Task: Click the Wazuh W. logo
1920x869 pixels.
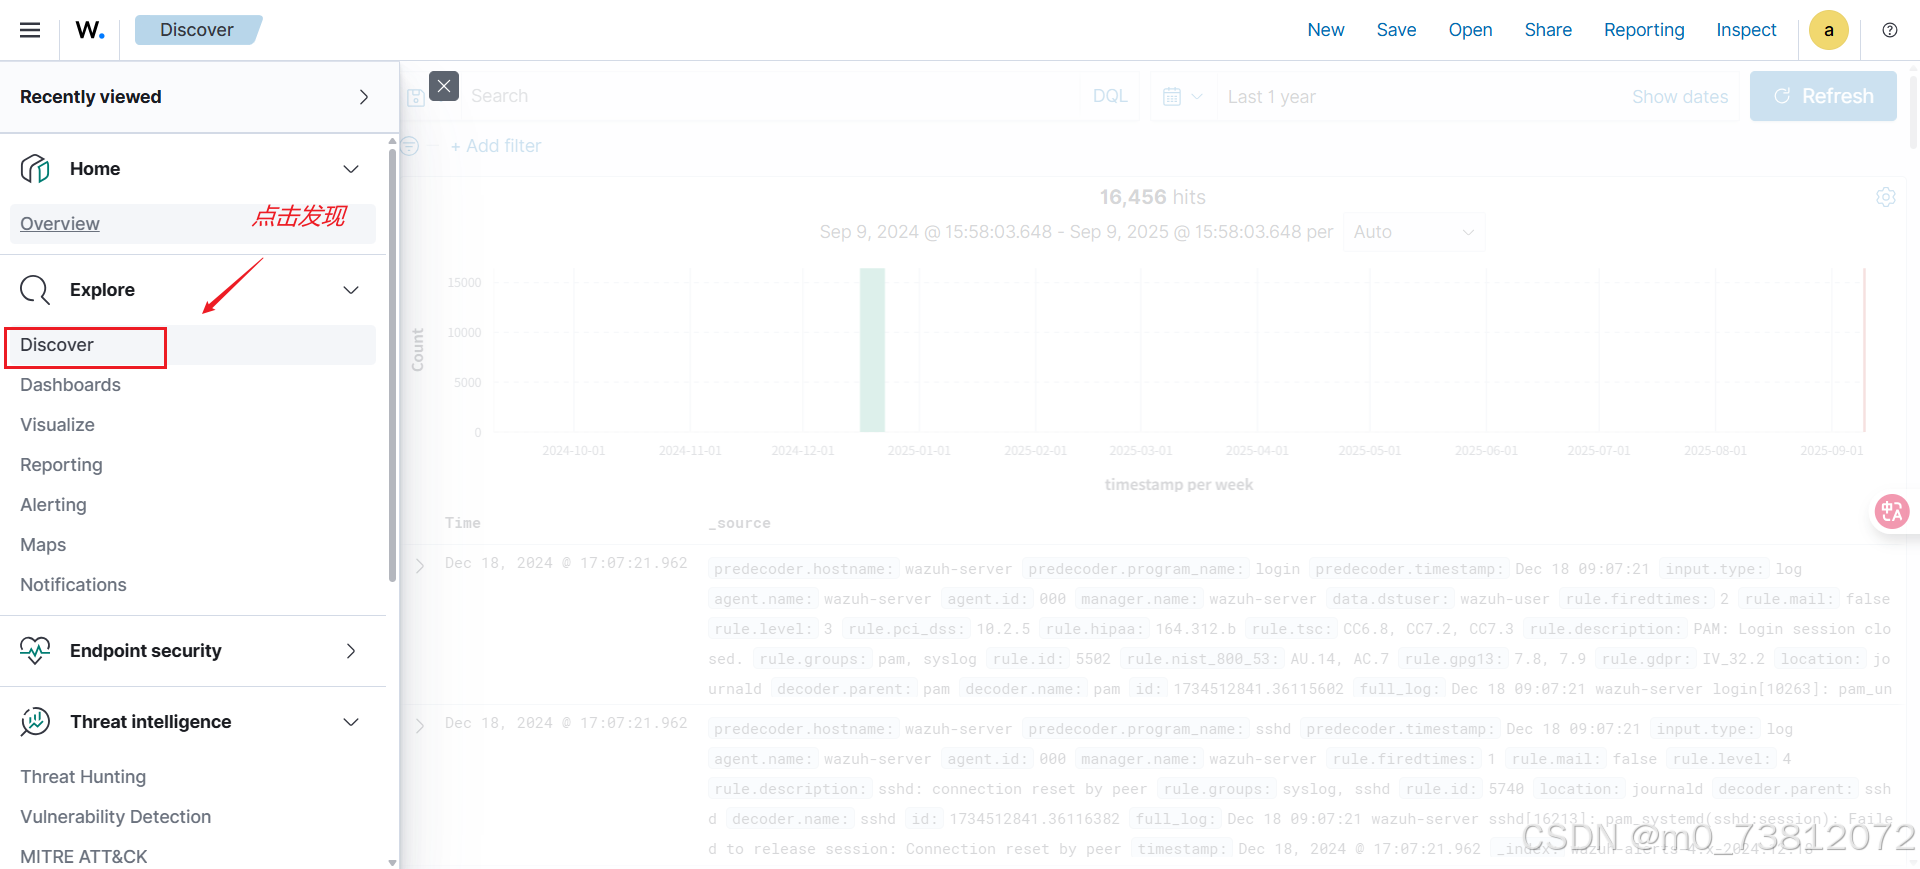Action: 90,30
